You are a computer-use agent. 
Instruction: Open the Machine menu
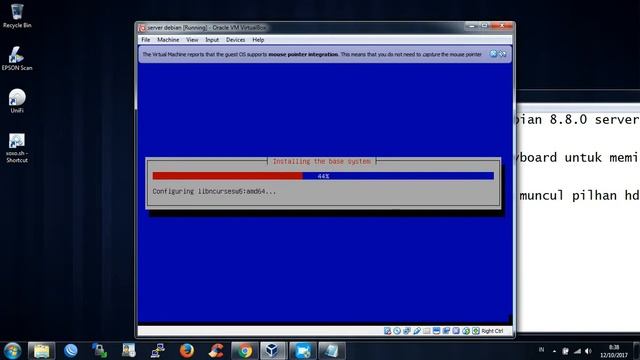[x=168, y=40]
